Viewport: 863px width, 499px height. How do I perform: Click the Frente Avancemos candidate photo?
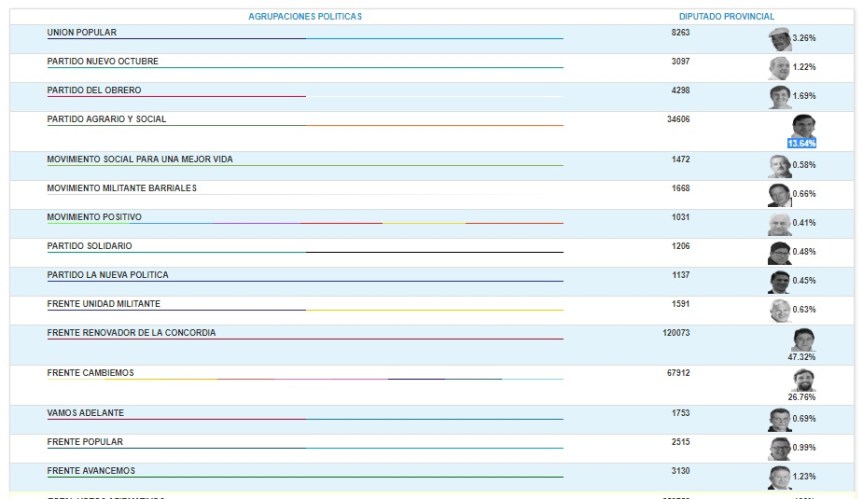[779, 477]
